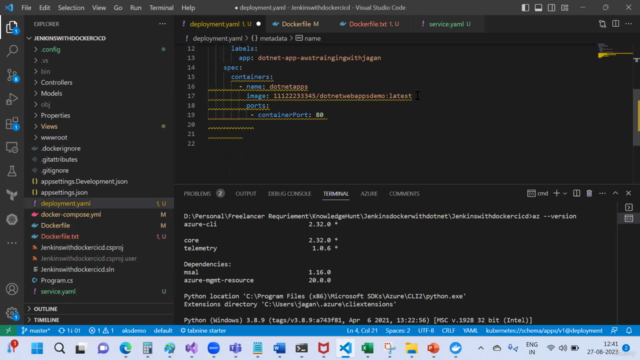The image size is (640, 360).
Task: Click master branch in status bar
Action: (36, 331)
